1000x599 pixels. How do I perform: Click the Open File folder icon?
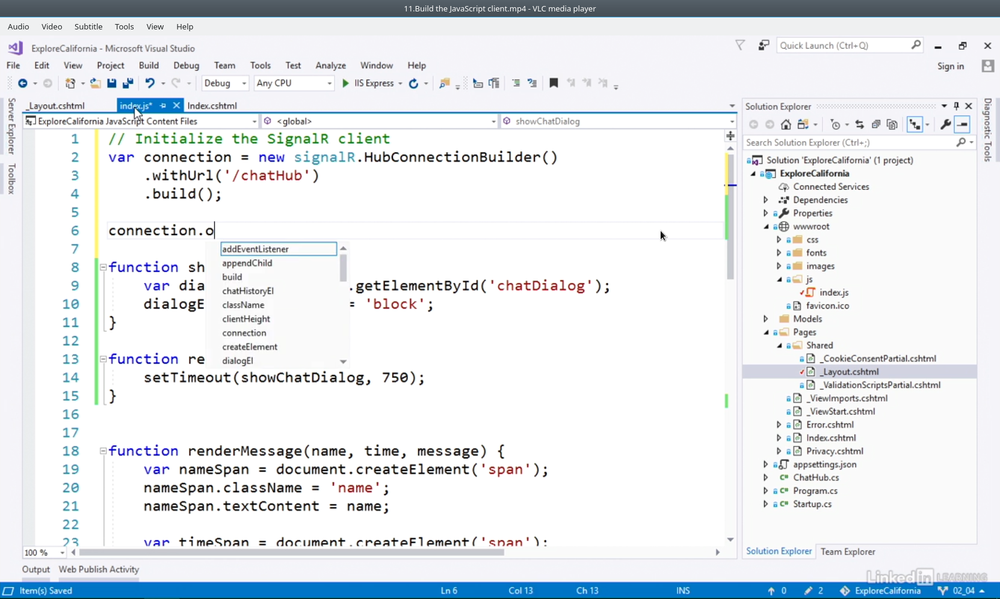click(x=95, y=84)
